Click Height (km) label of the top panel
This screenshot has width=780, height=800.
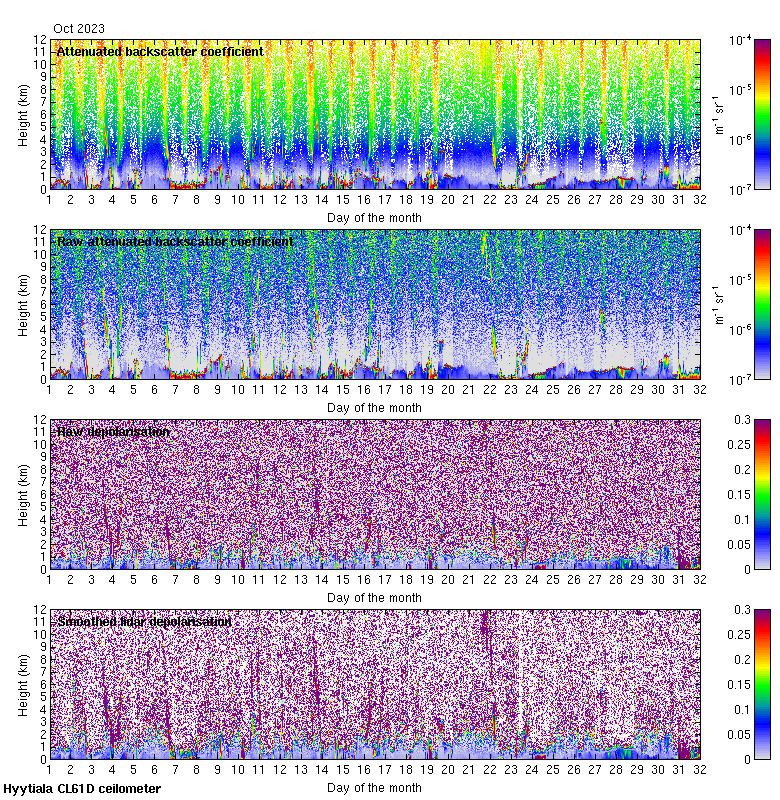(x=22, y=115)
